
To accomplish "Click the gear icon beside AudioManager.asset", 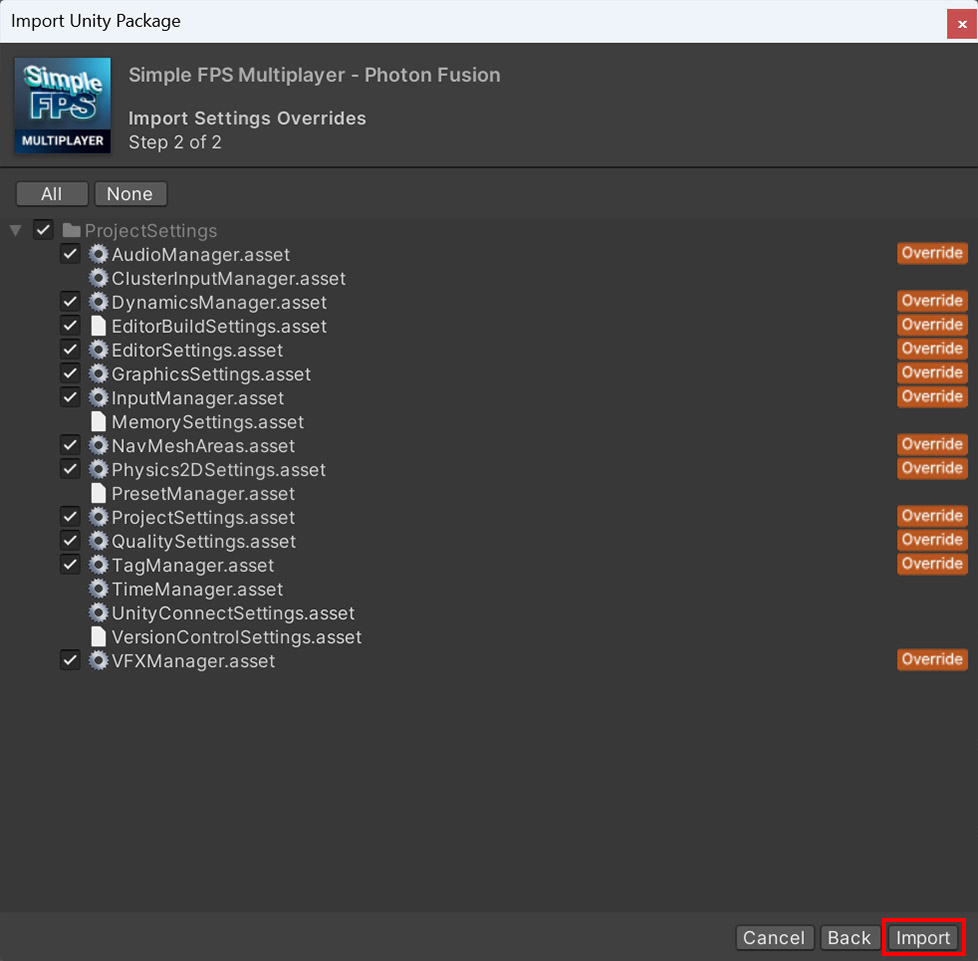I will click(x=98, y=254).
